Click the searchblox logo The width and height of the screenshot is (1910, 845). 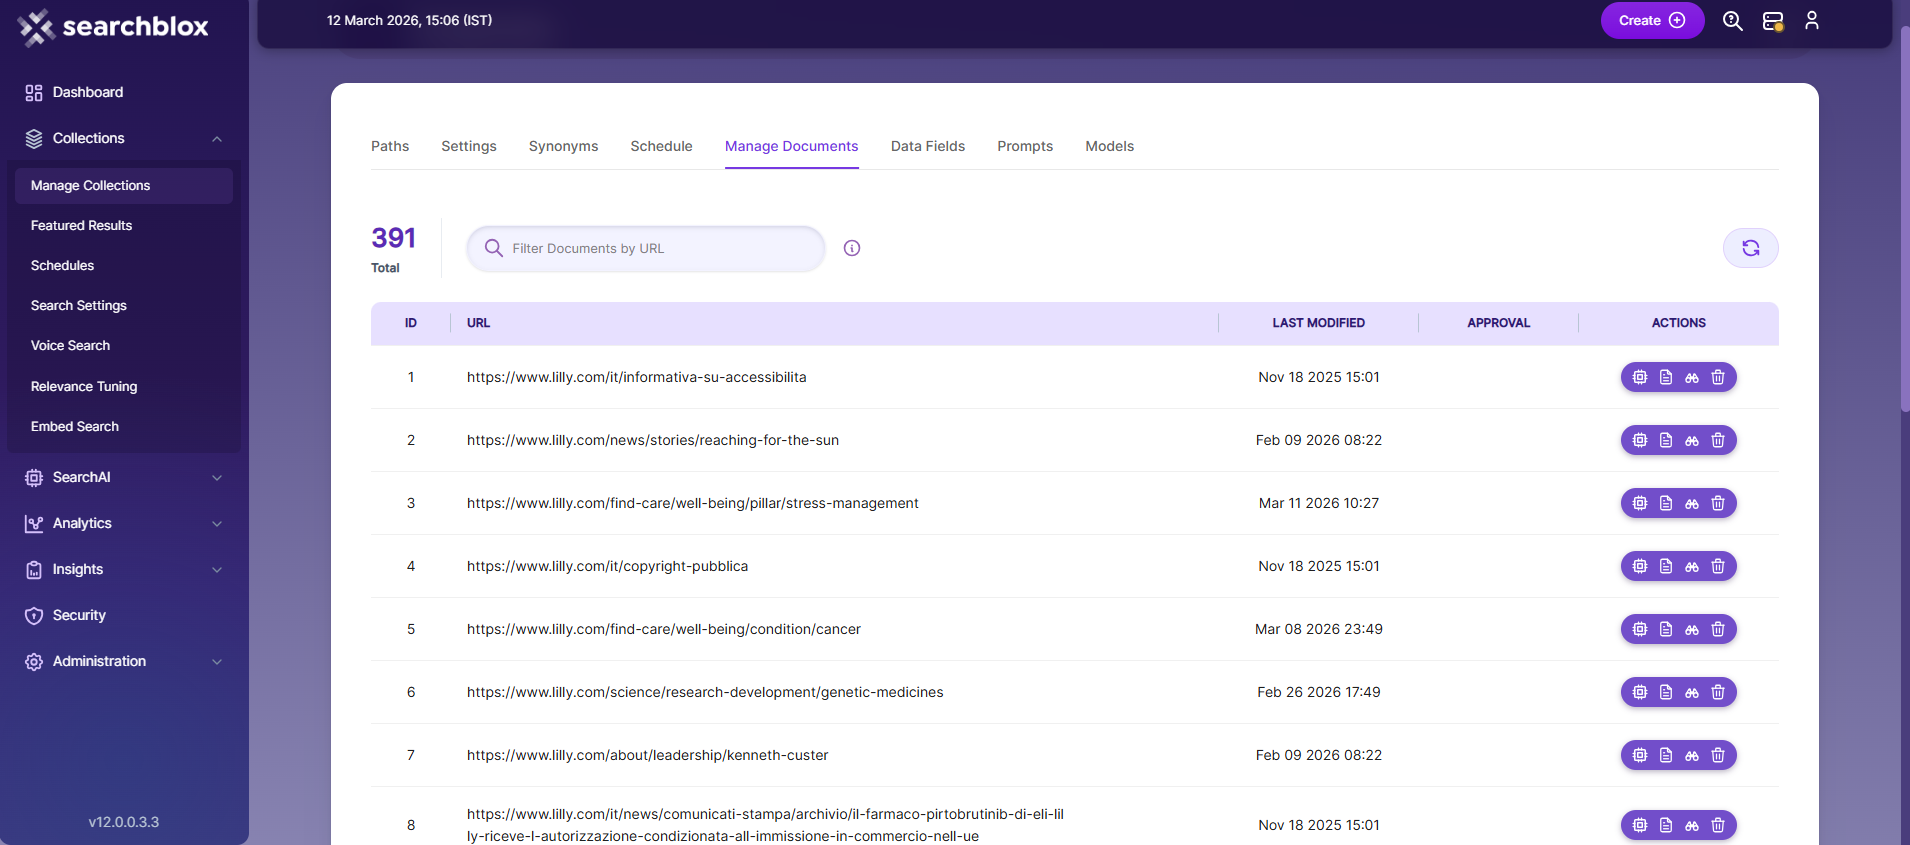pyautogui.click(x=113, y=27)
